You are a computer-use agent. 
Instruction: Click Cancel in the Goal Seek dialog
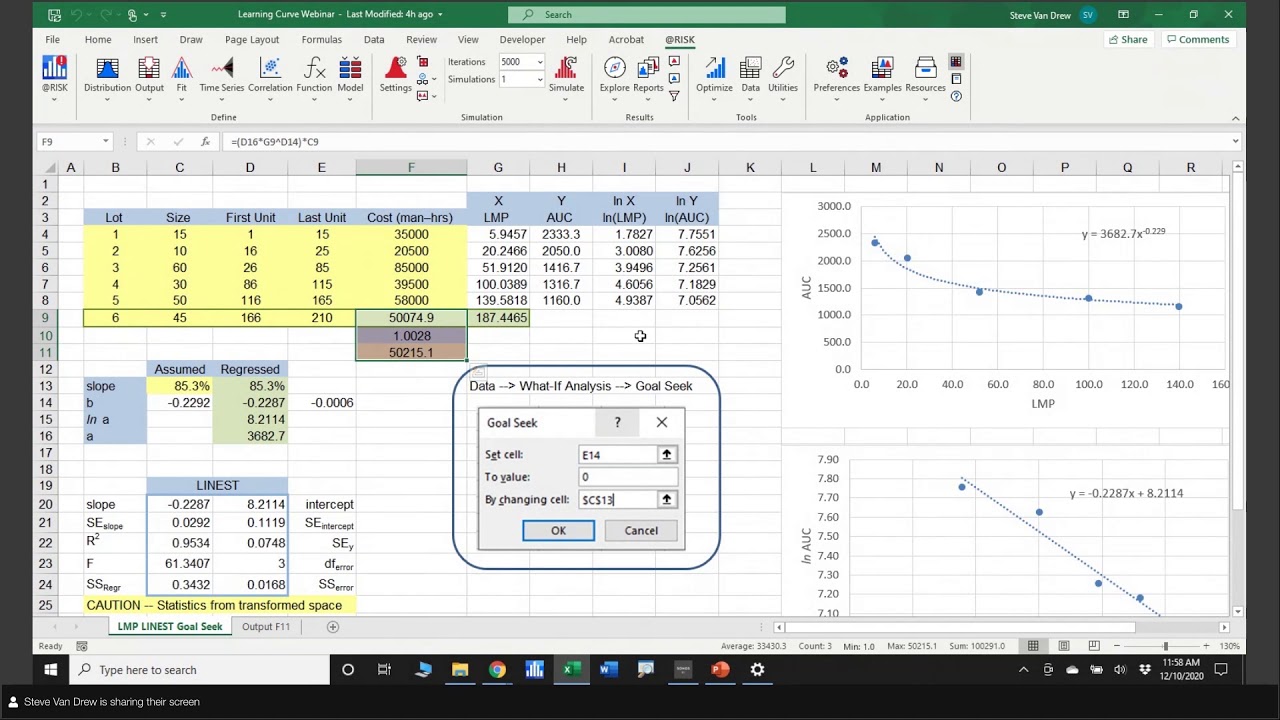tap(641, 531)
